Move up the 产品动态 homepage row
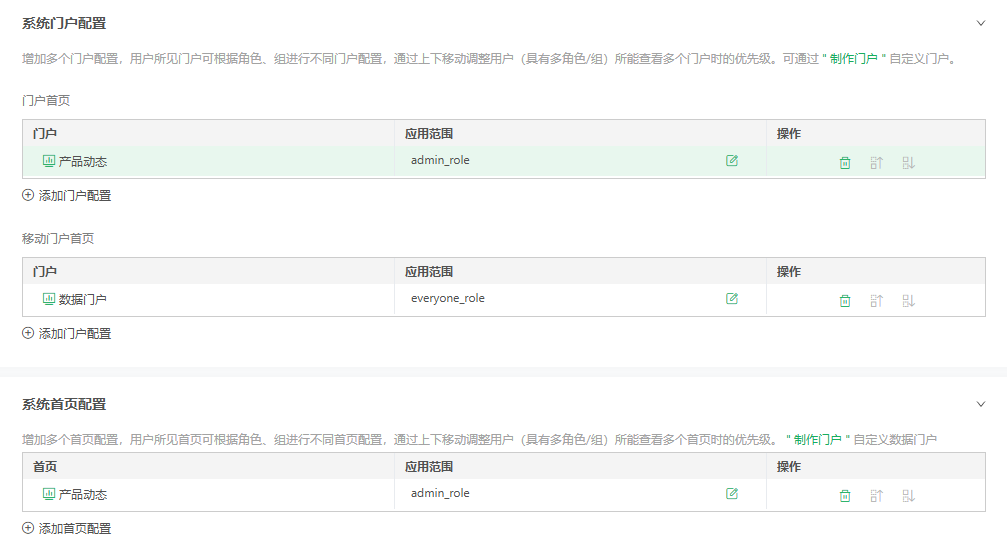 pyautogui.click(x=877, y=496)
